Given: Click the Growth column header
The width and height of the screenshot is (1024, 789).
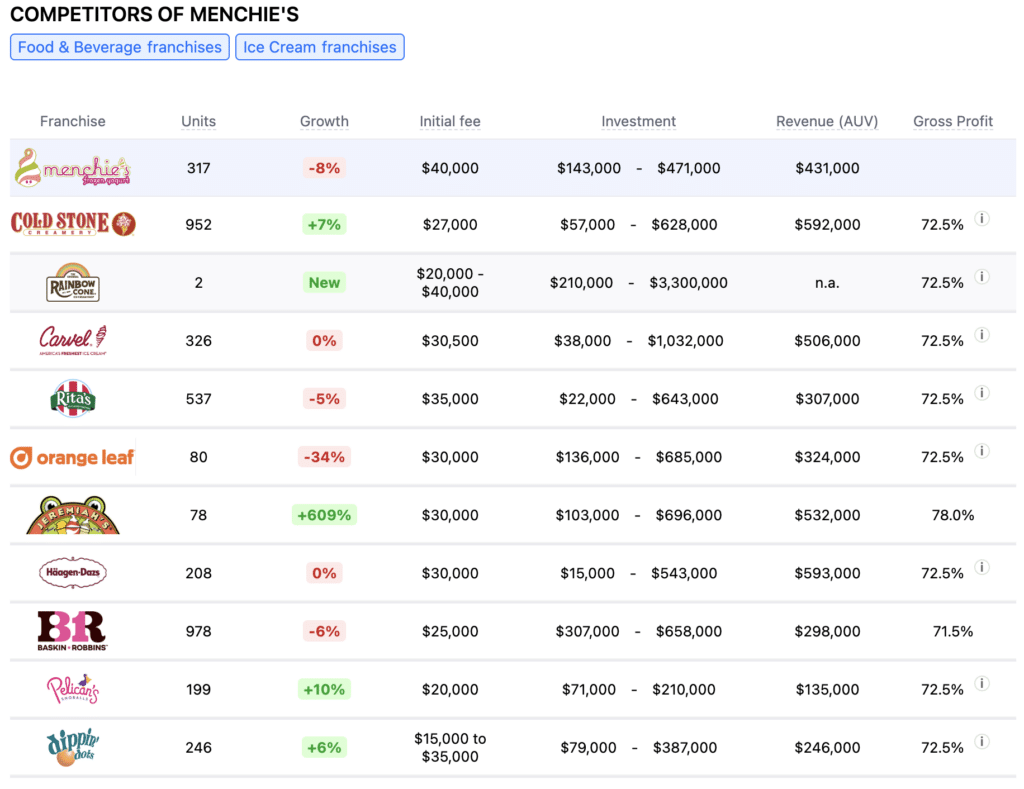Looking at the screenshot, I should pyautogui.click(x=324, y=121).
